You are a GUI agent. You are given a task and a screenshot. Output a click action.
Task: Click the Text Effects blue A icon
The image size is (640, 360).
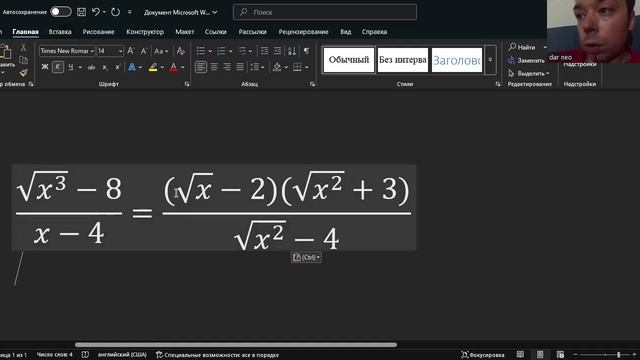[131, 67]
